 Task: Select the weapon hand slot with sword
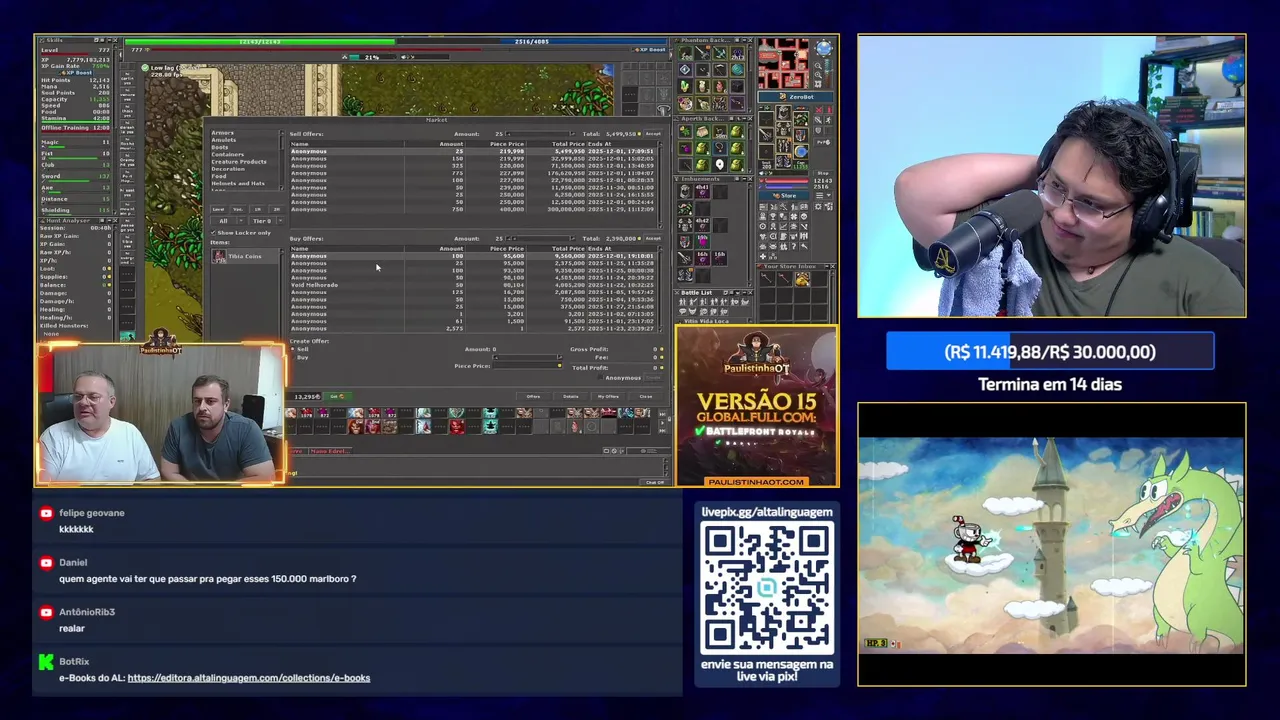[766, 135]
